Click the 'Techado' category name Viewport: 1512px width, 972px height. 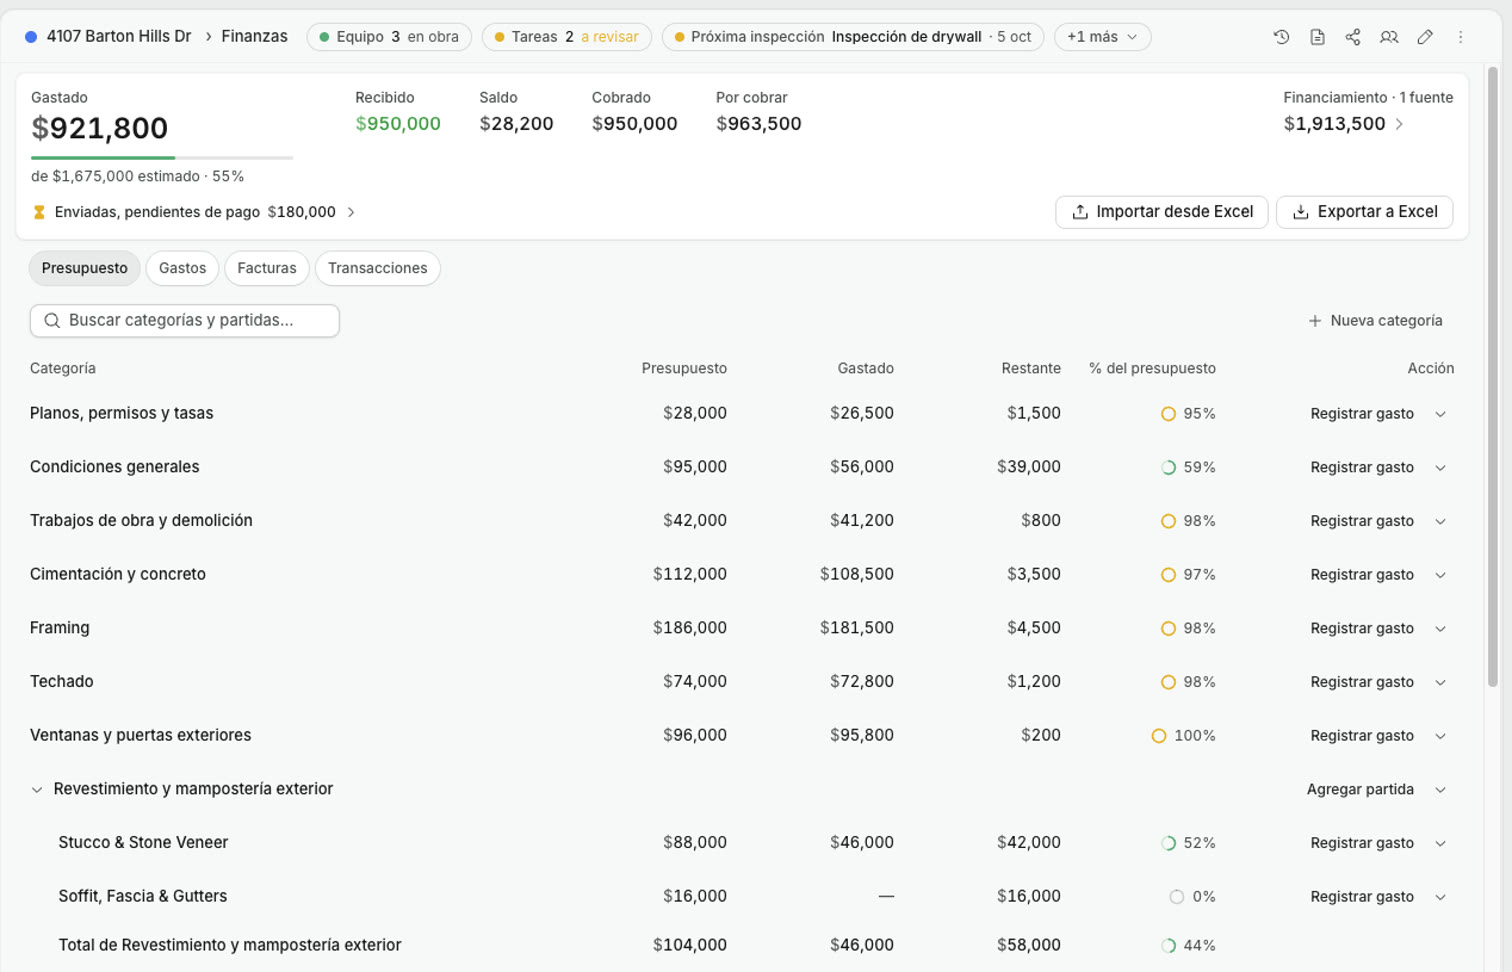(x=61, y=682)
